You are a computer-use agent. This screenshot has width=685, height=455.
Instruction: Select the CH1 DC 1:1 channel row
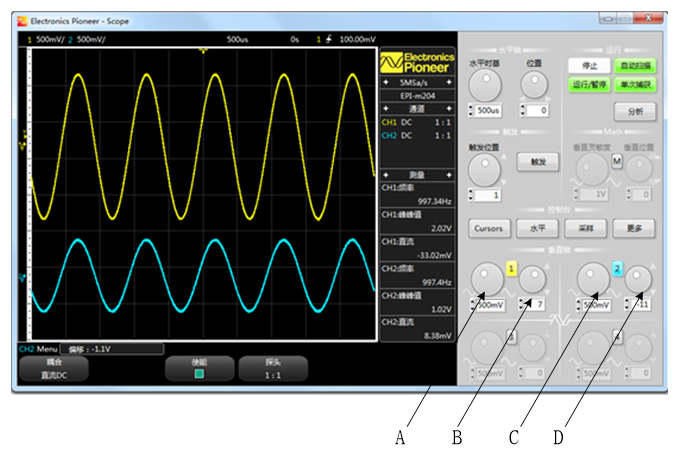click(x=417, y=122)
